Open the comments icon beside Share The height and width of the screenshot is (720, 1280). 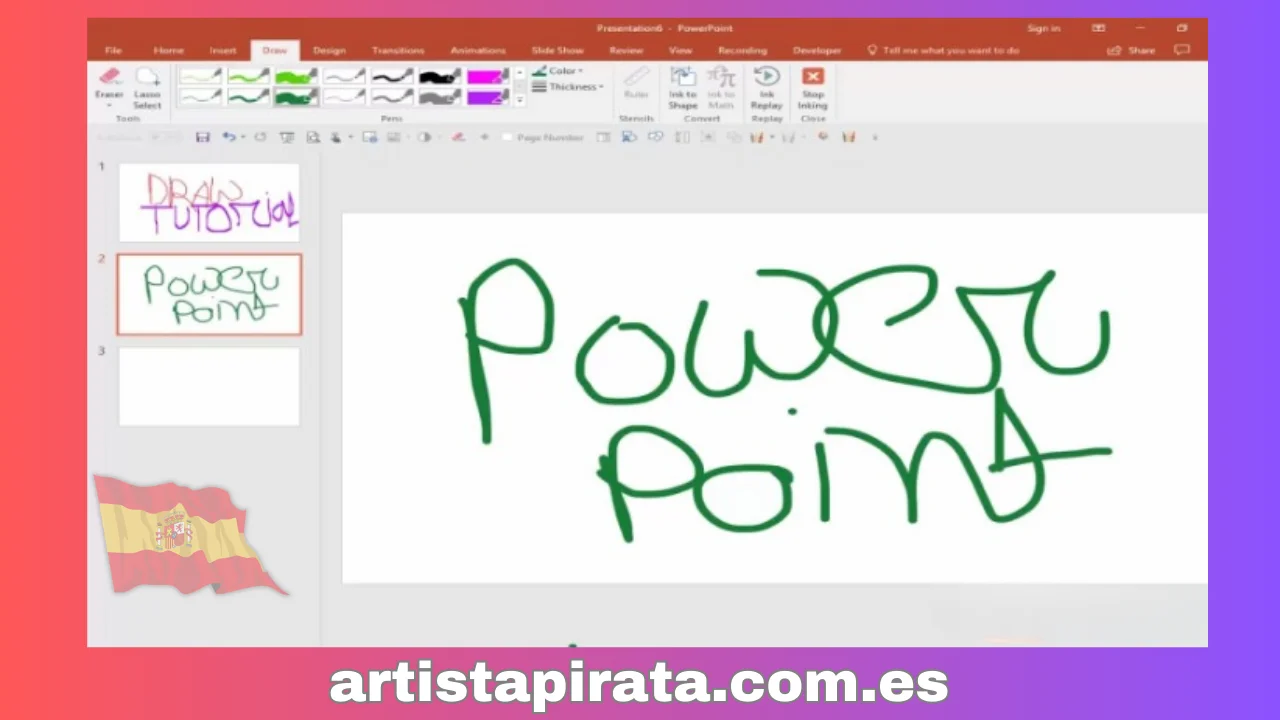pos(1182,50)
